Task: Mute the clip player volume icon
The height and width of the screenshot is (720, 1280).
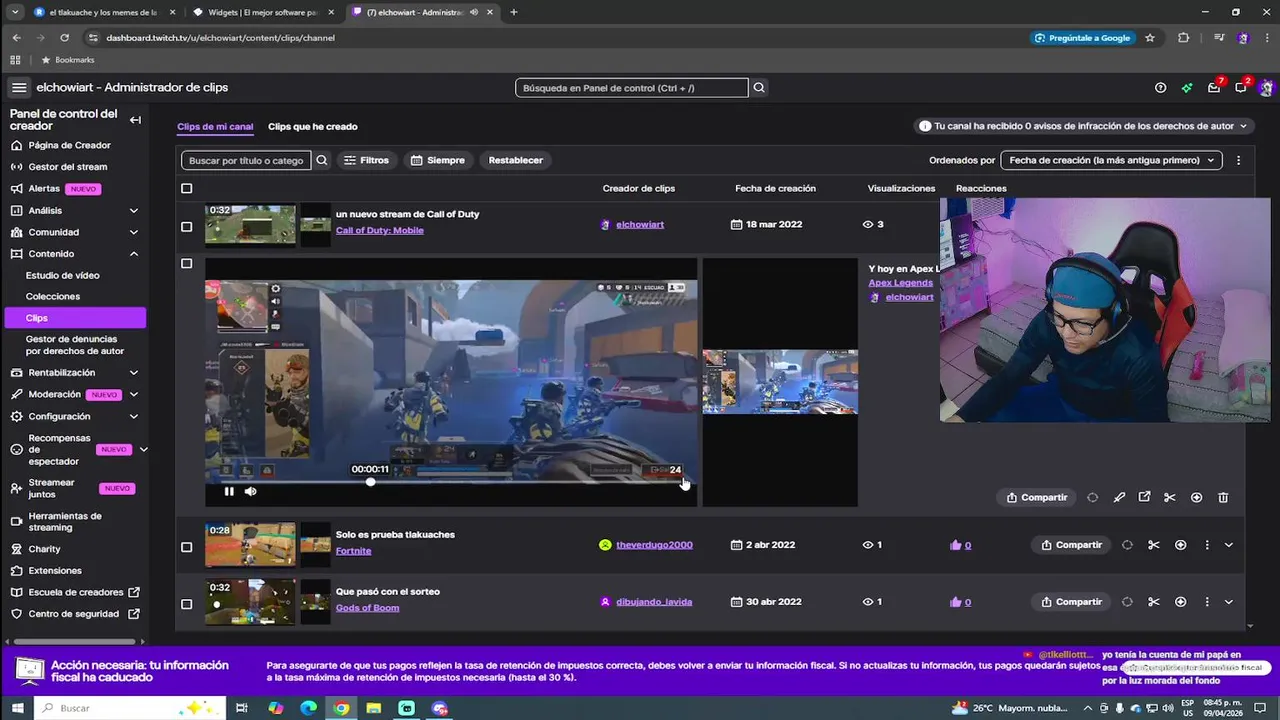Action: [250, 491]
